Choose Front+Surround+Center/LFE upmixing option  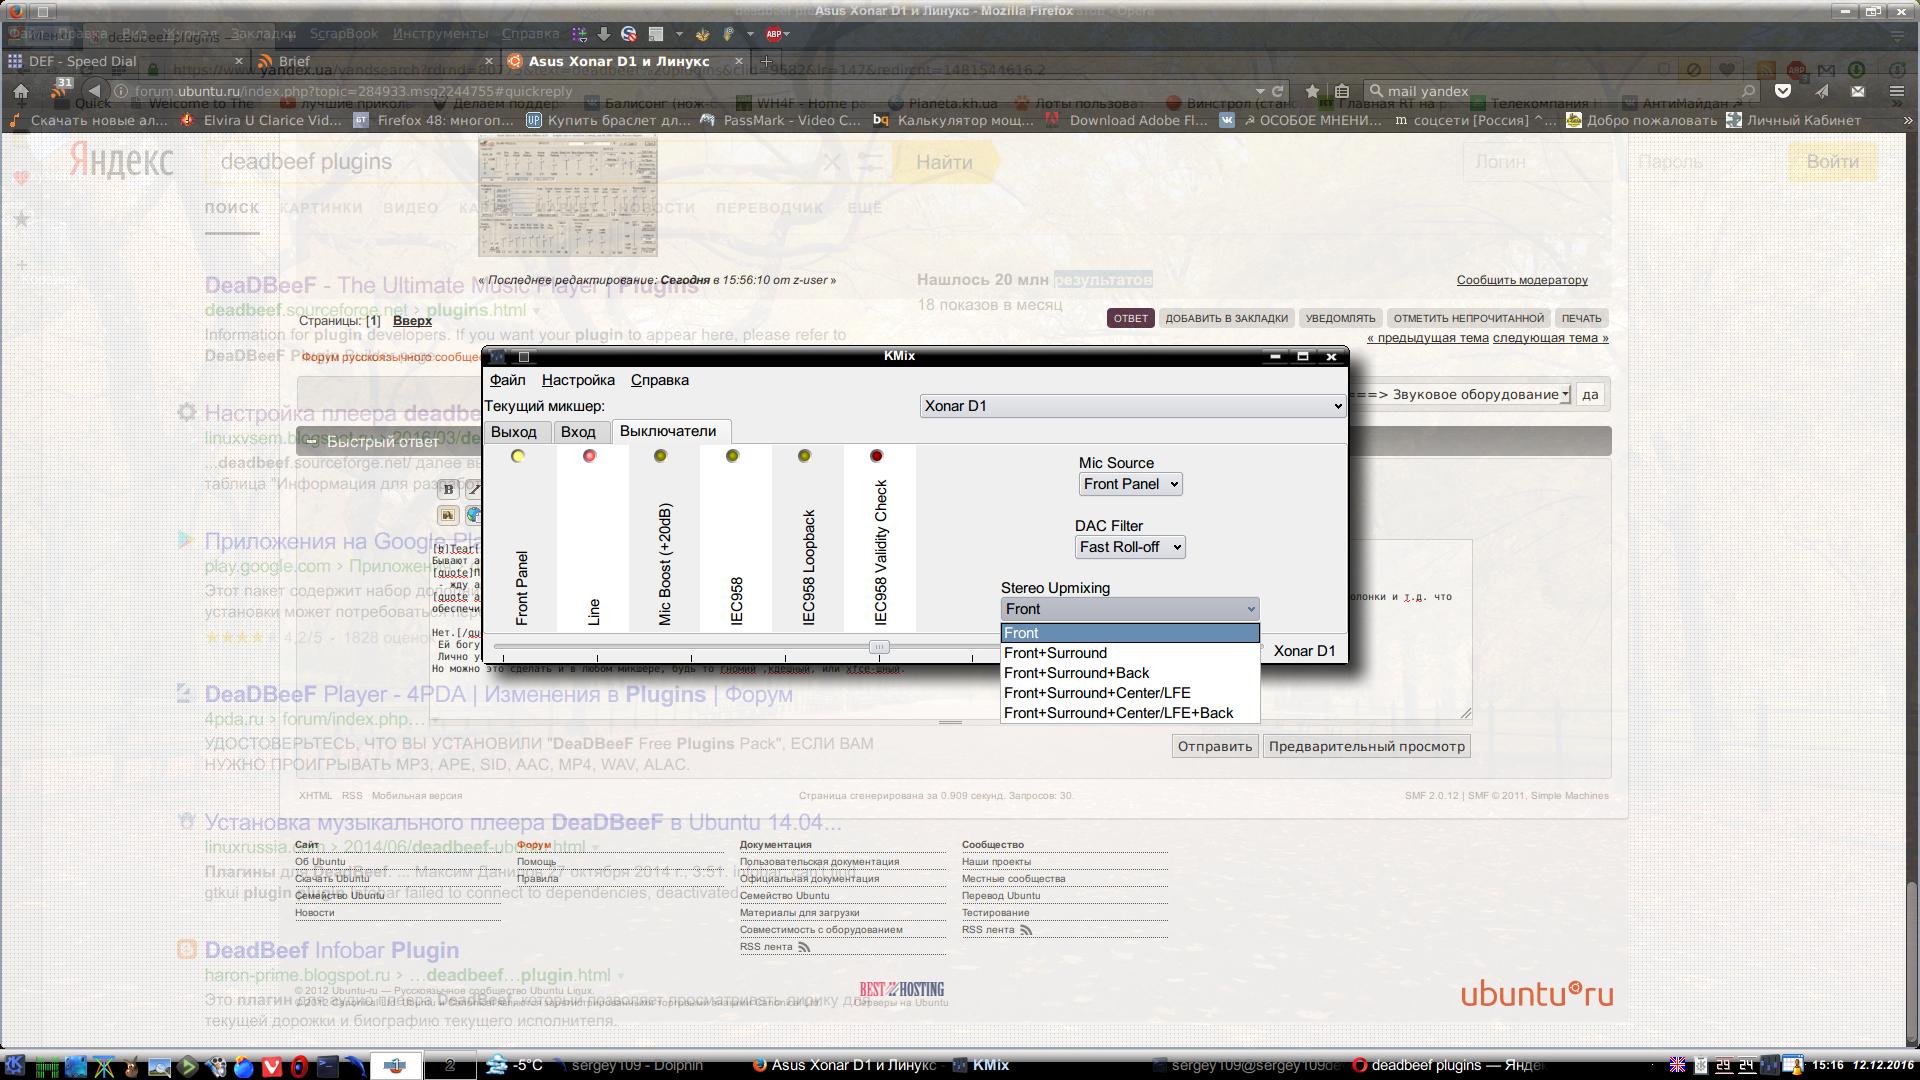coord(1130,693)
